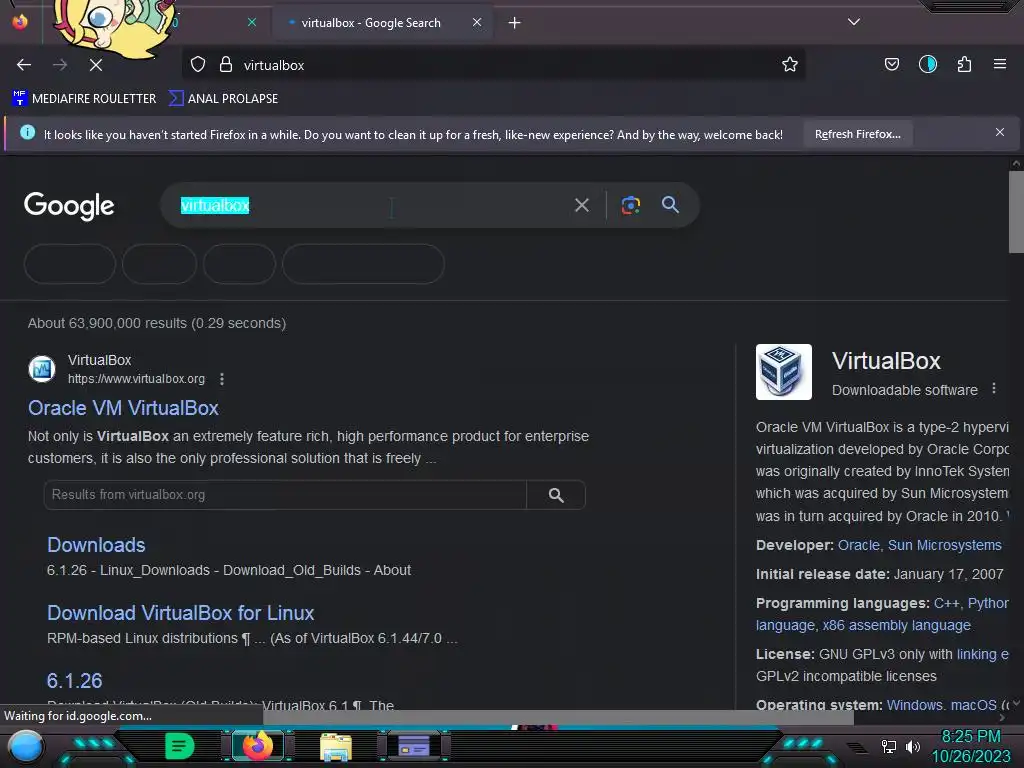Close the virtualbox Google Search tab
This screenshot has width=1024, height=768.
[477, 22]
